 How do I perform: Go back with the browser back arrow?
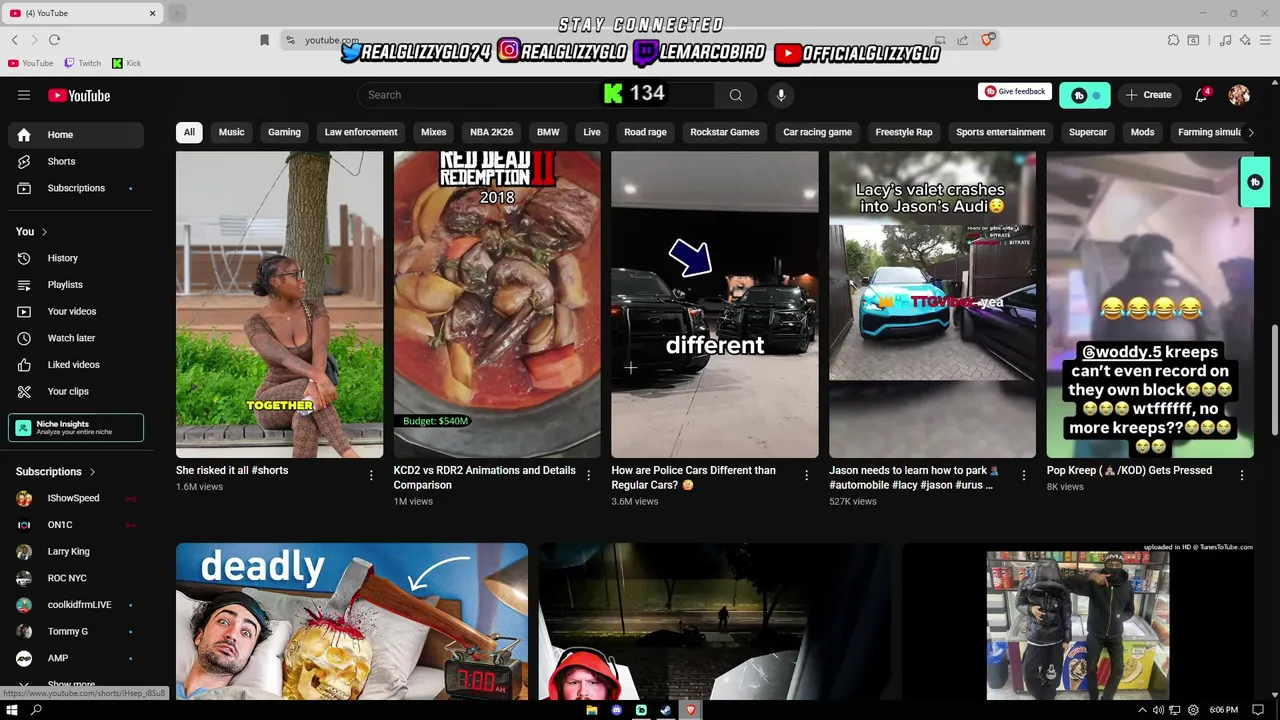15,40
